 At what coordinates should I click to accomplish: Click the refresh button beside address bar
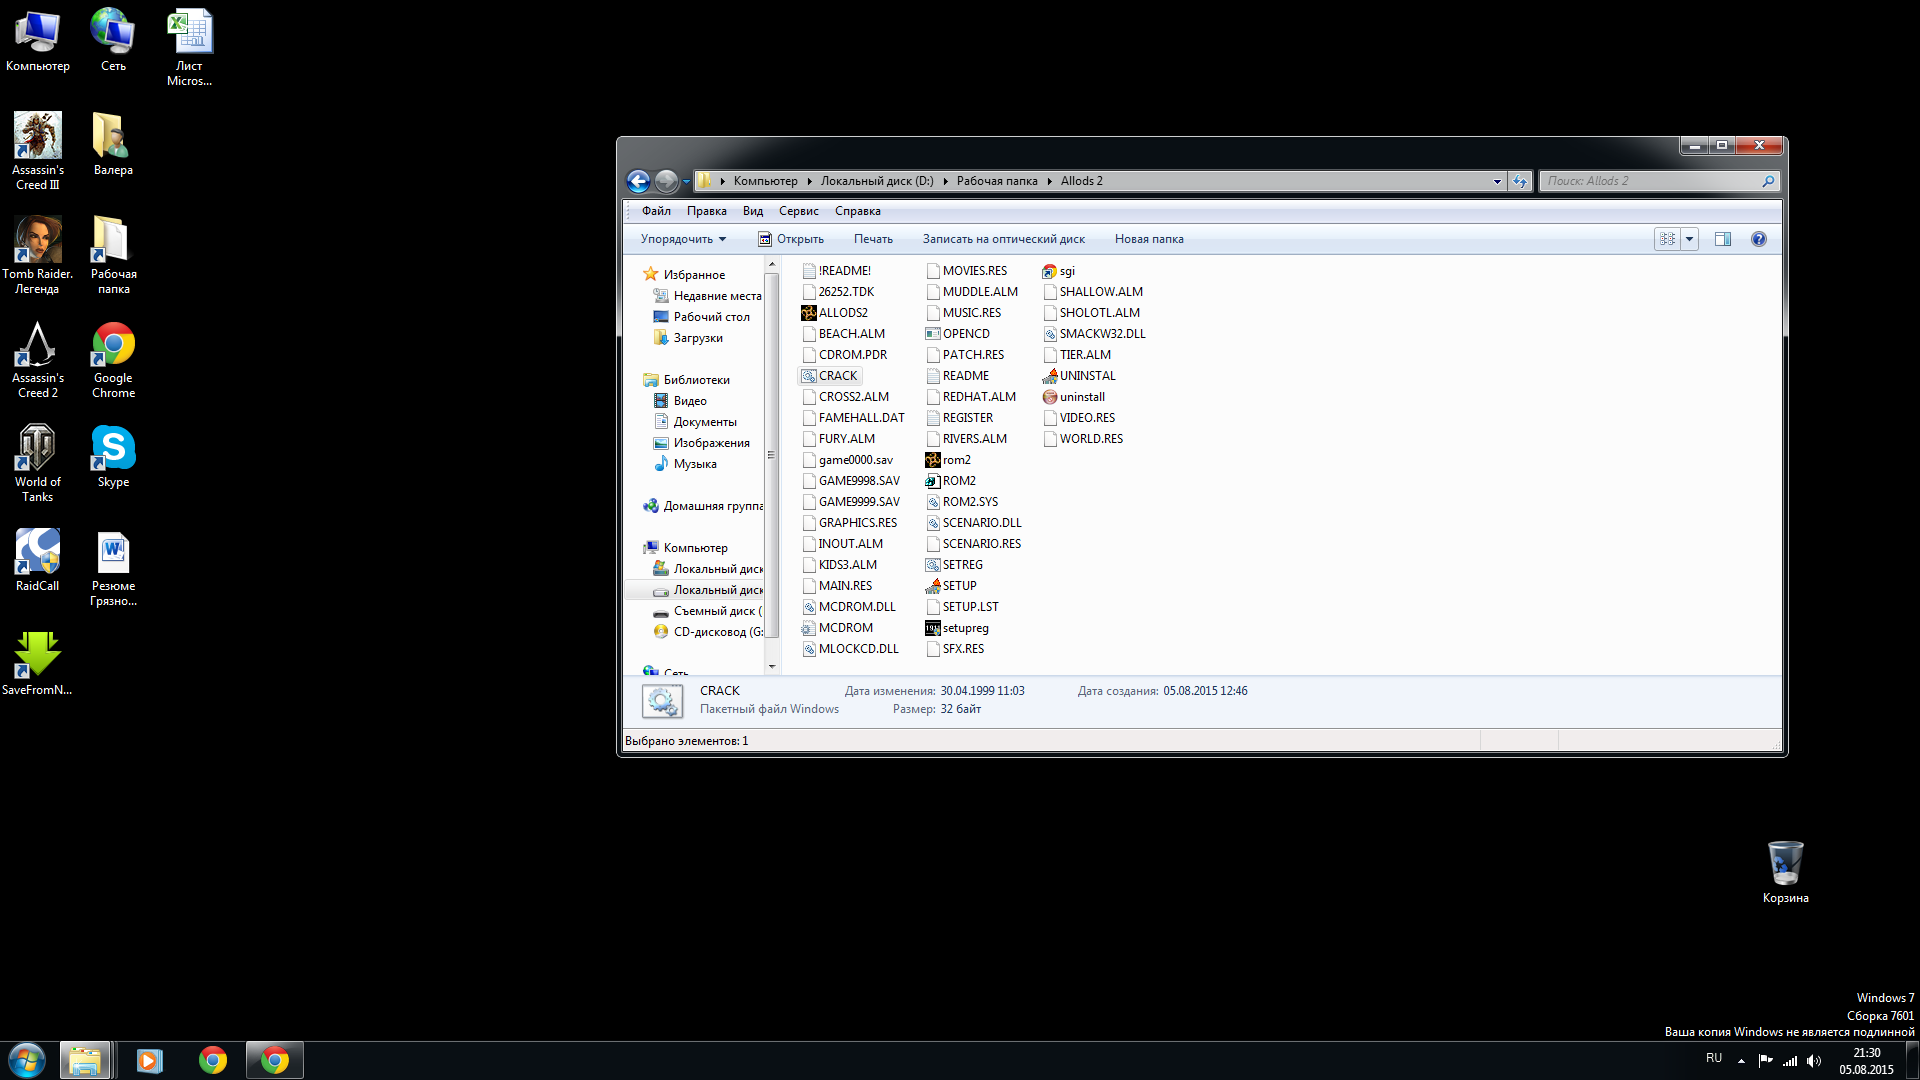pyautogui.click(x=1520, y=181)
